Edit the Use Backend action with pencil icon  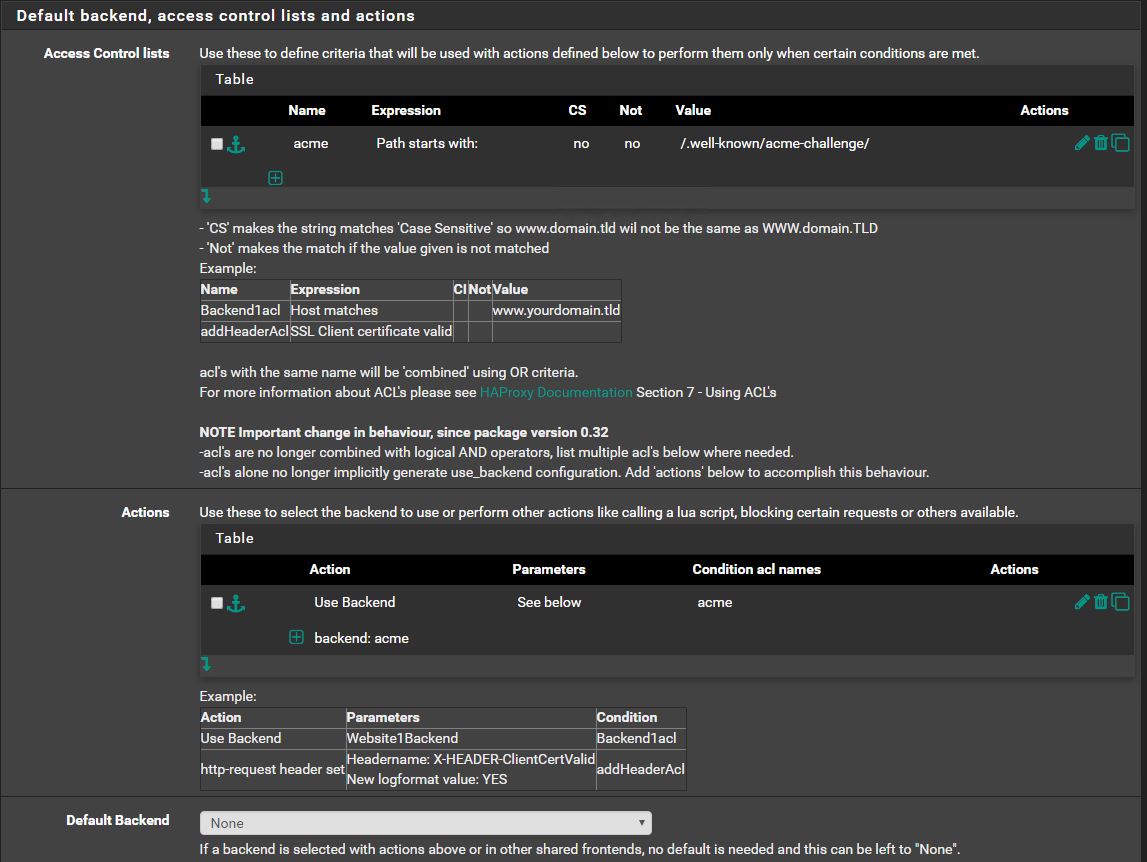click(1081, 602)
